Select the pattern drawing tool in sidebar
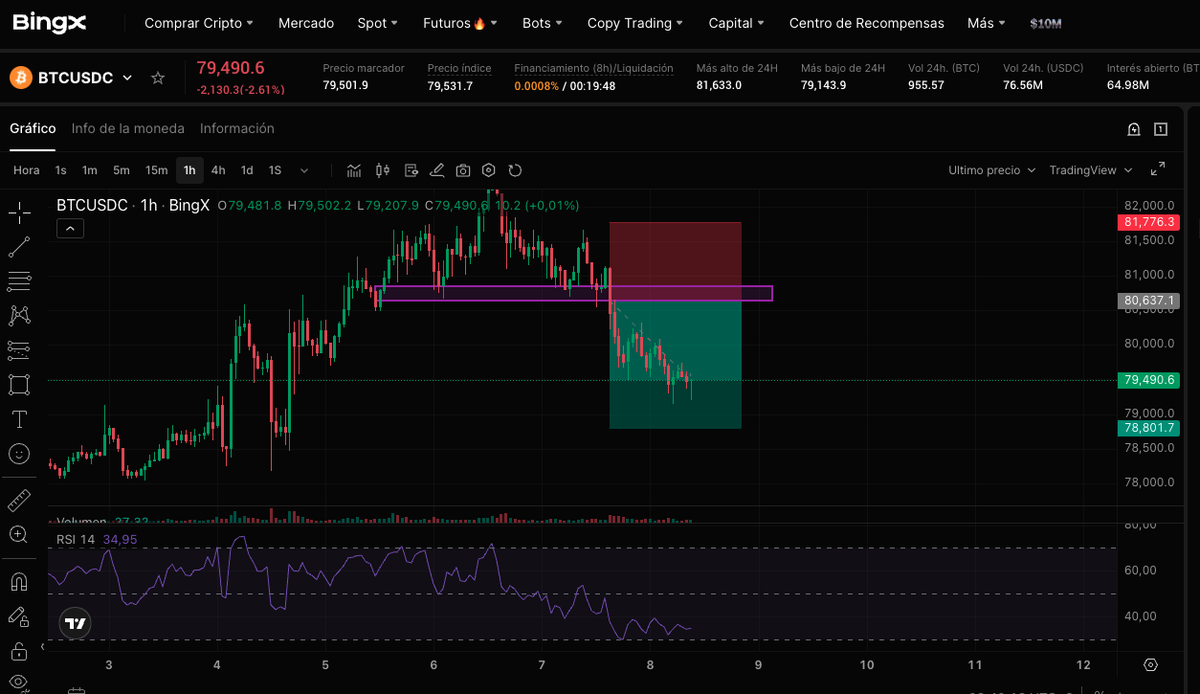 18,315
